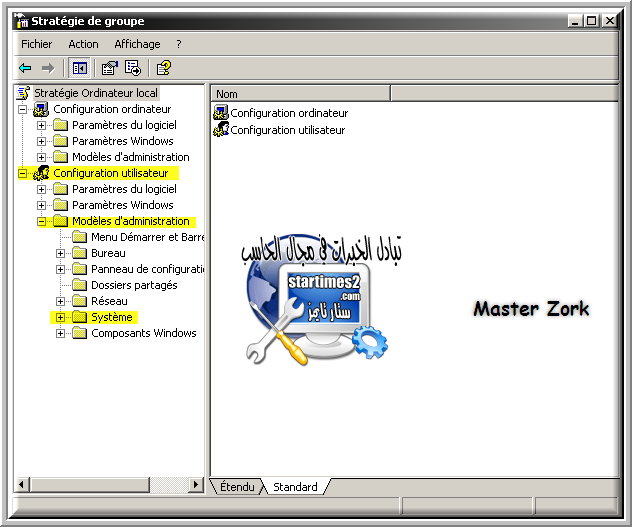Switch to the Standard tab
Screen dimensions: 632x527
click(x=295, y=487)
